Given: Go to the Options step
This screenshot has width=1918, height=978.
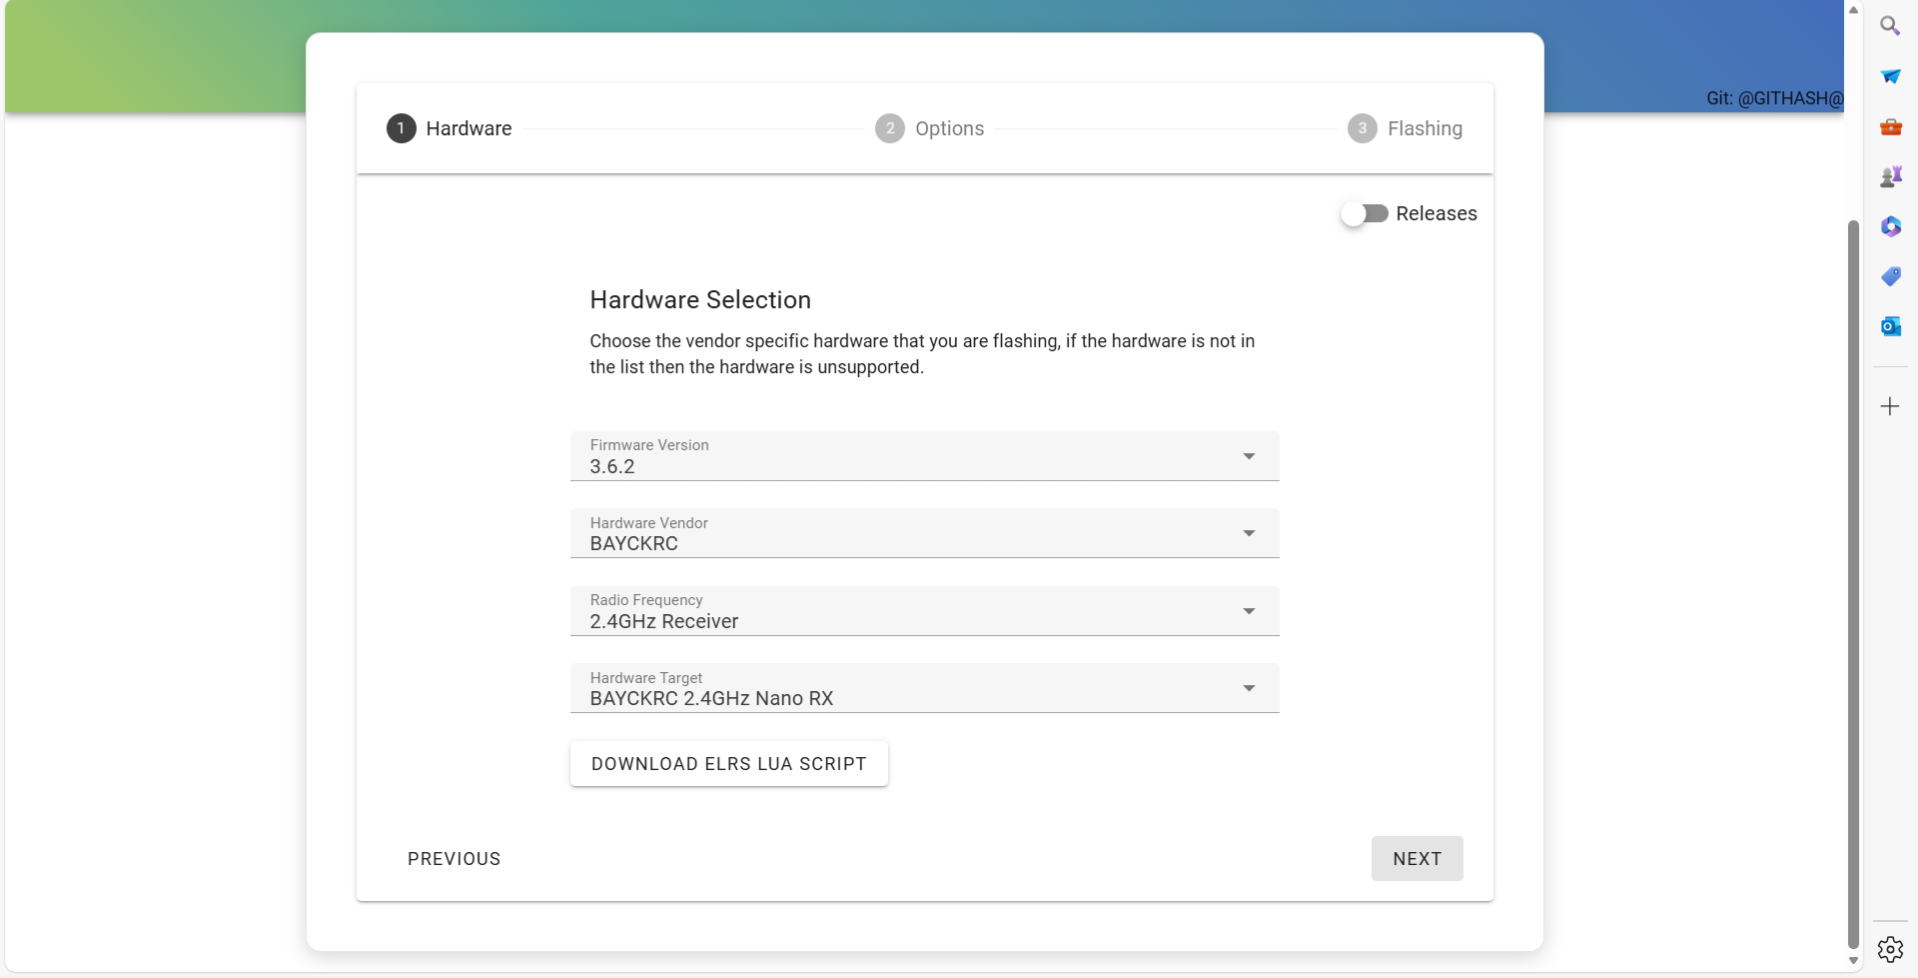Looking at the screenshot, I should click(929, 129).
